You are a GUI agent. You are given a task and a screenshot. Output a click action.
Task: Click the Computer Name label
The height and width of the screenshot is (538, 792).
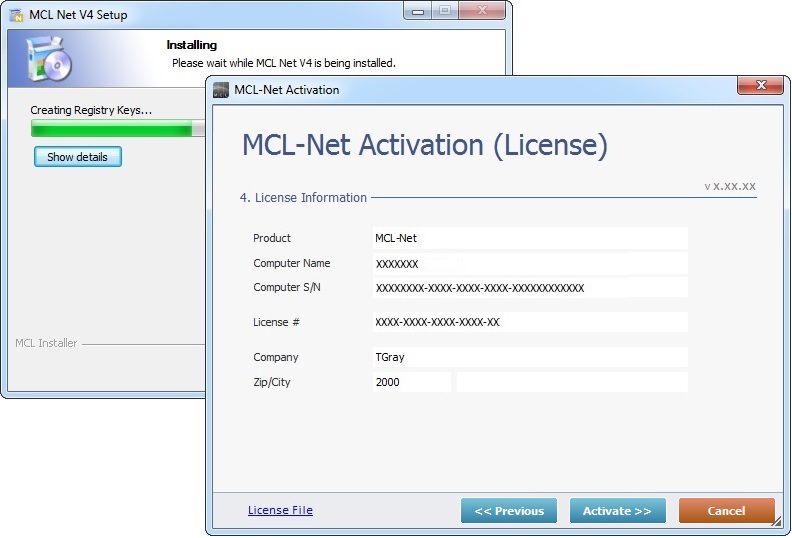click(x=291, y=263)
